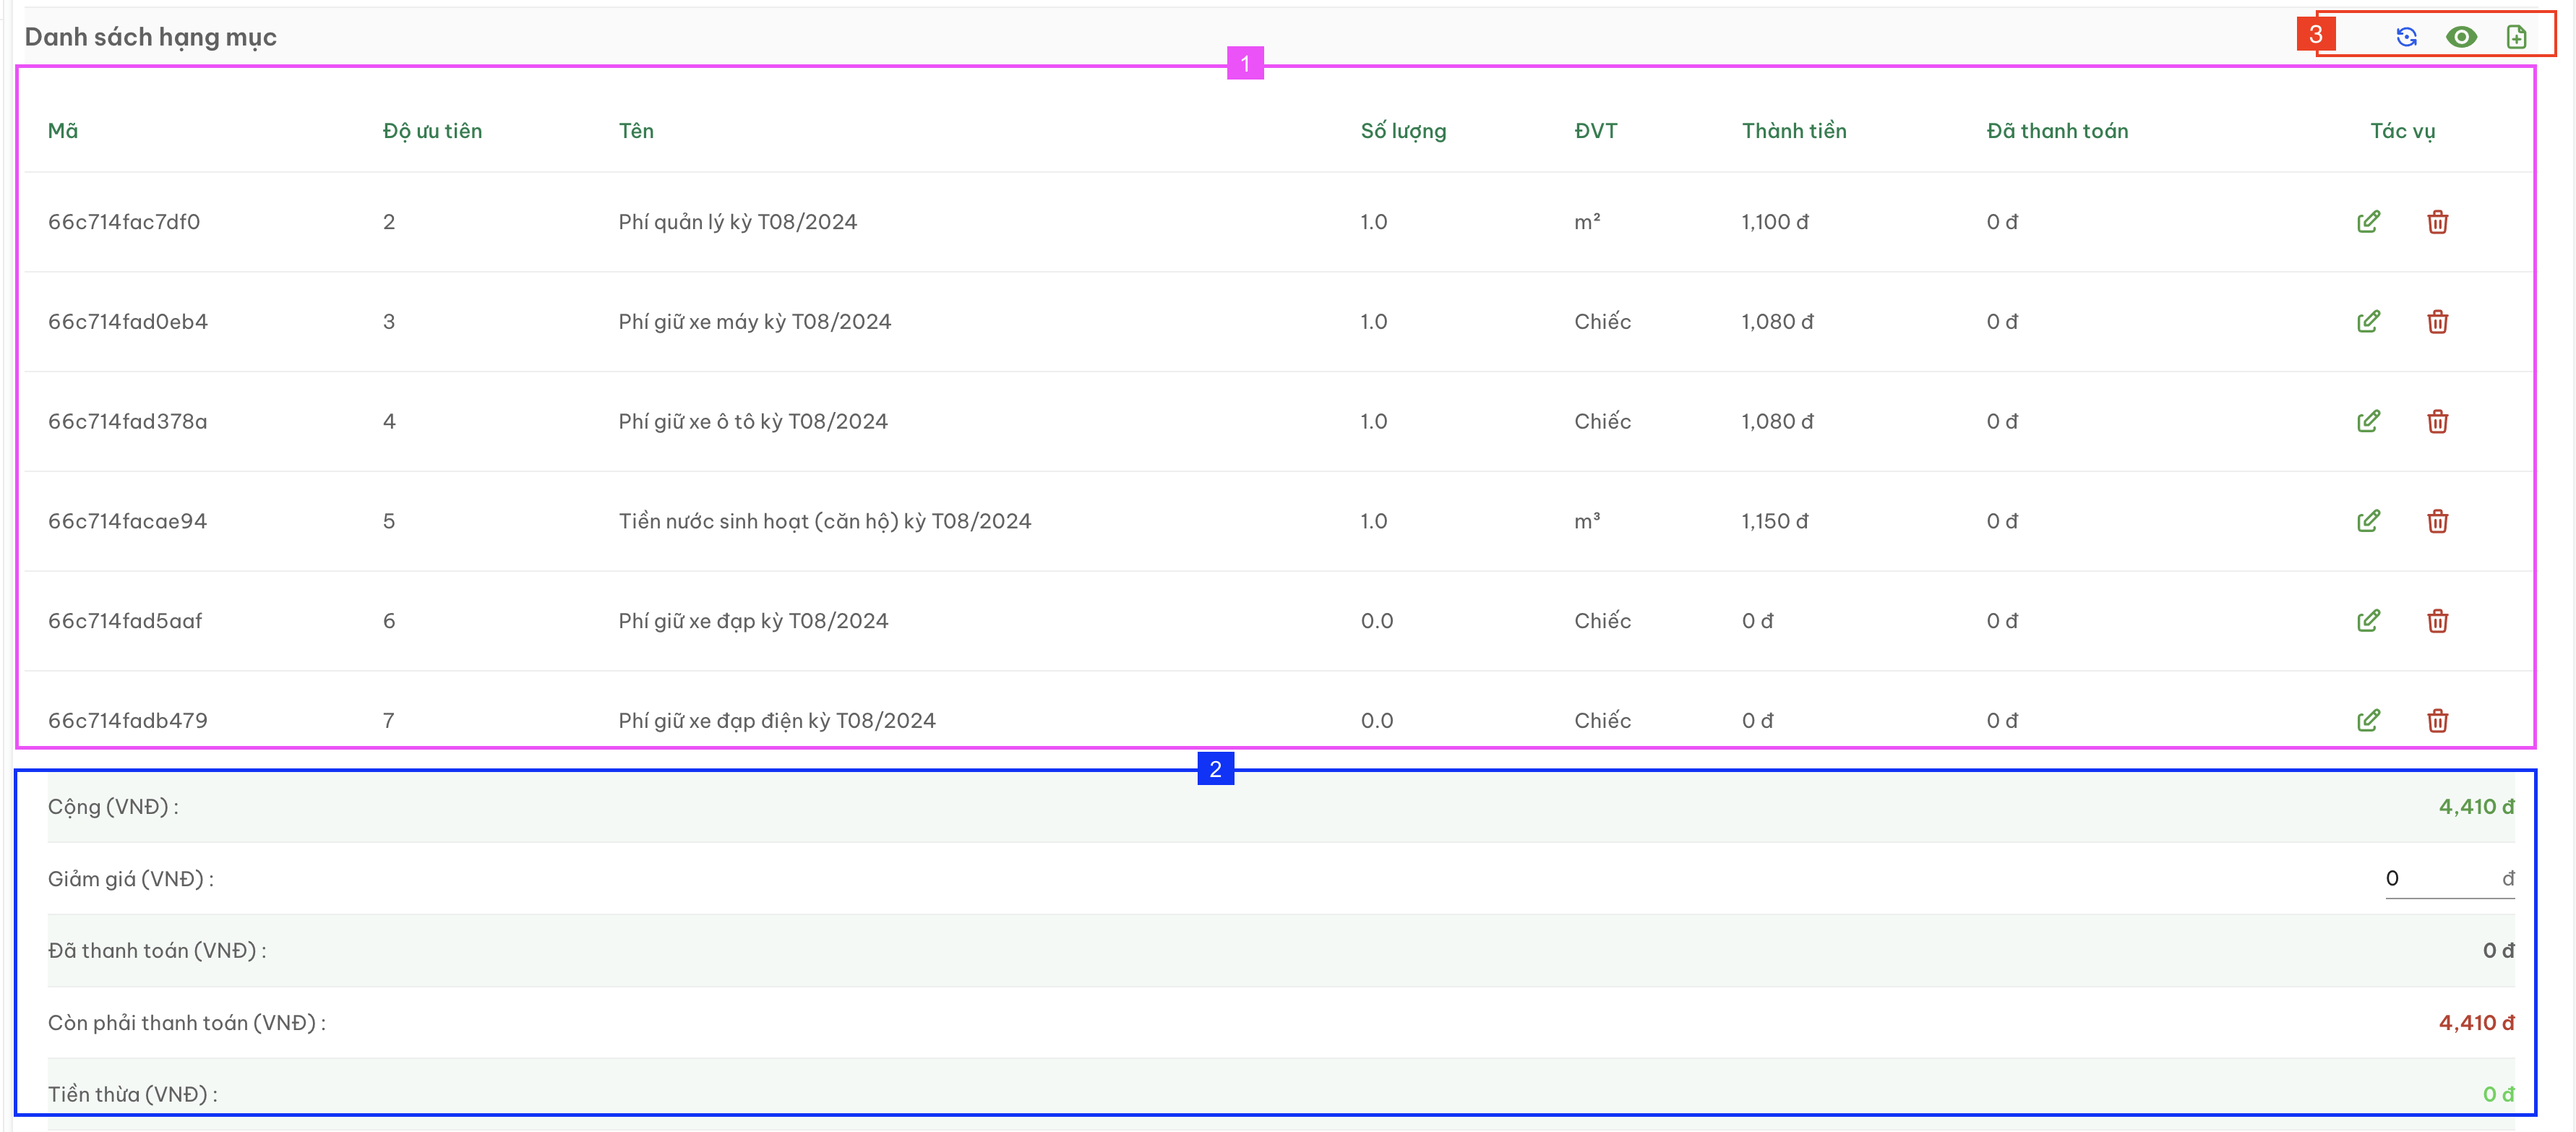Image resolution: width=2576 pixels, height=1132 pixels.
Task: Edit the Phí giữ xe máy row
Action: coord(2368,322)
